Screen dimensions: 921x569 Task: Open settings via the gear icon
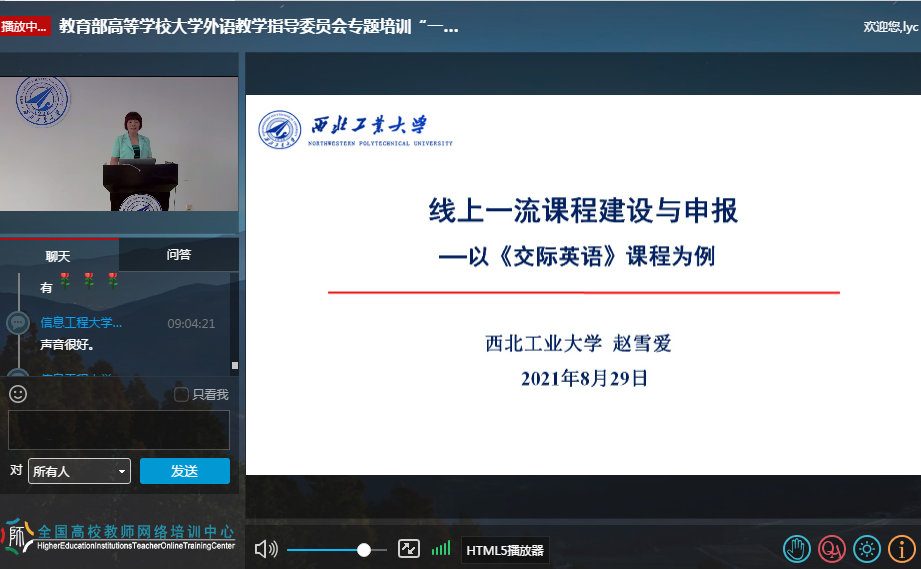(867, 550)
